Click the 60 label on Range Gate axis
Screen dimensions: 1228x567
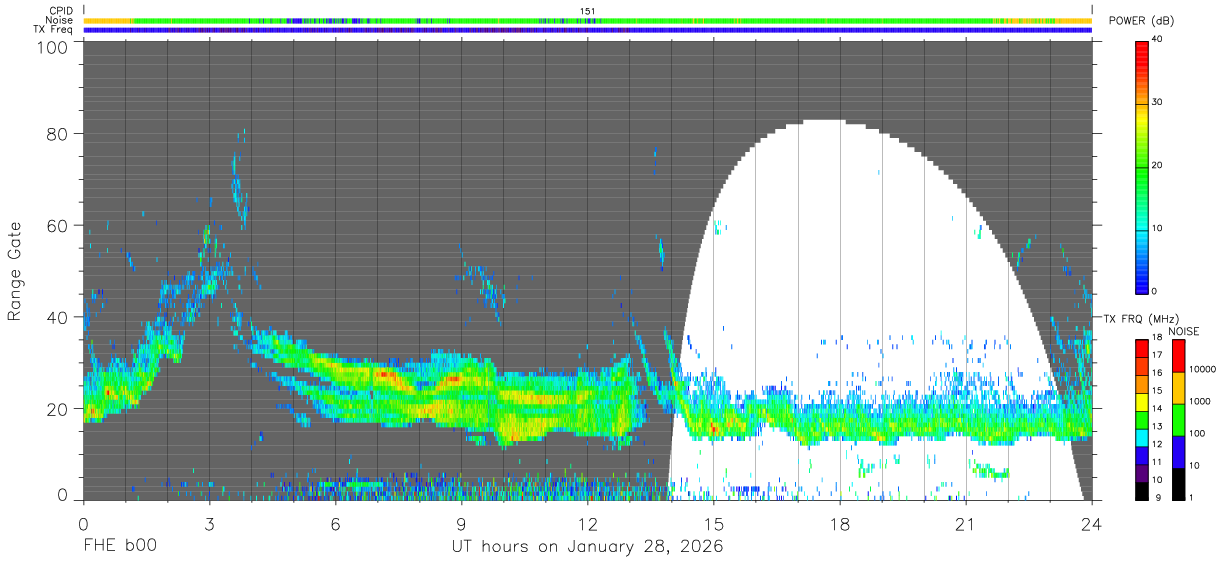(58, 226)
